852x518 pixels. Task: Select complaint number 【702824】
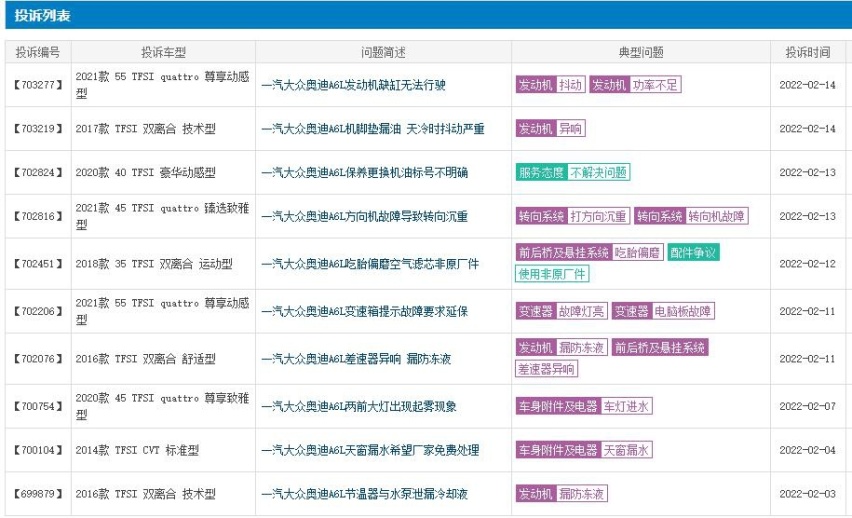[38, 173]
